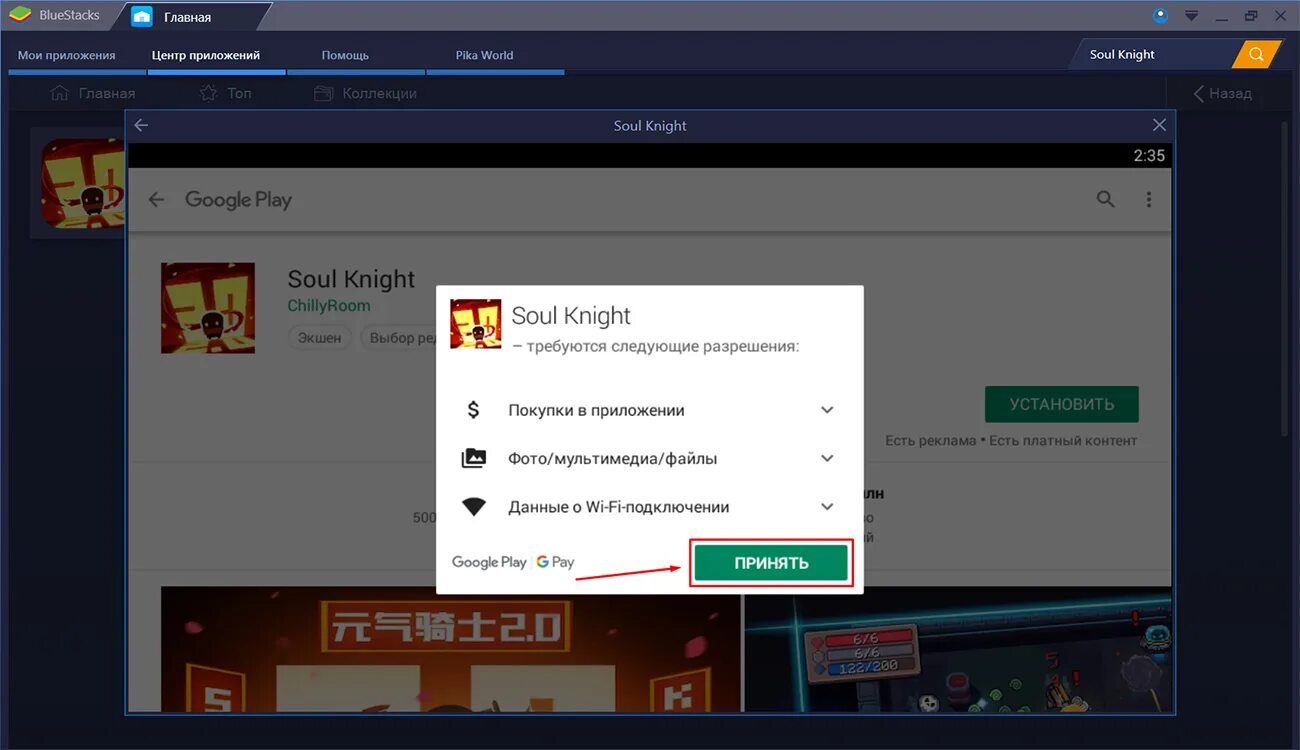Viewport: 1300px width, 750px height.
Task: Open the ChillyRoom developer link
Action: point(329,305)
